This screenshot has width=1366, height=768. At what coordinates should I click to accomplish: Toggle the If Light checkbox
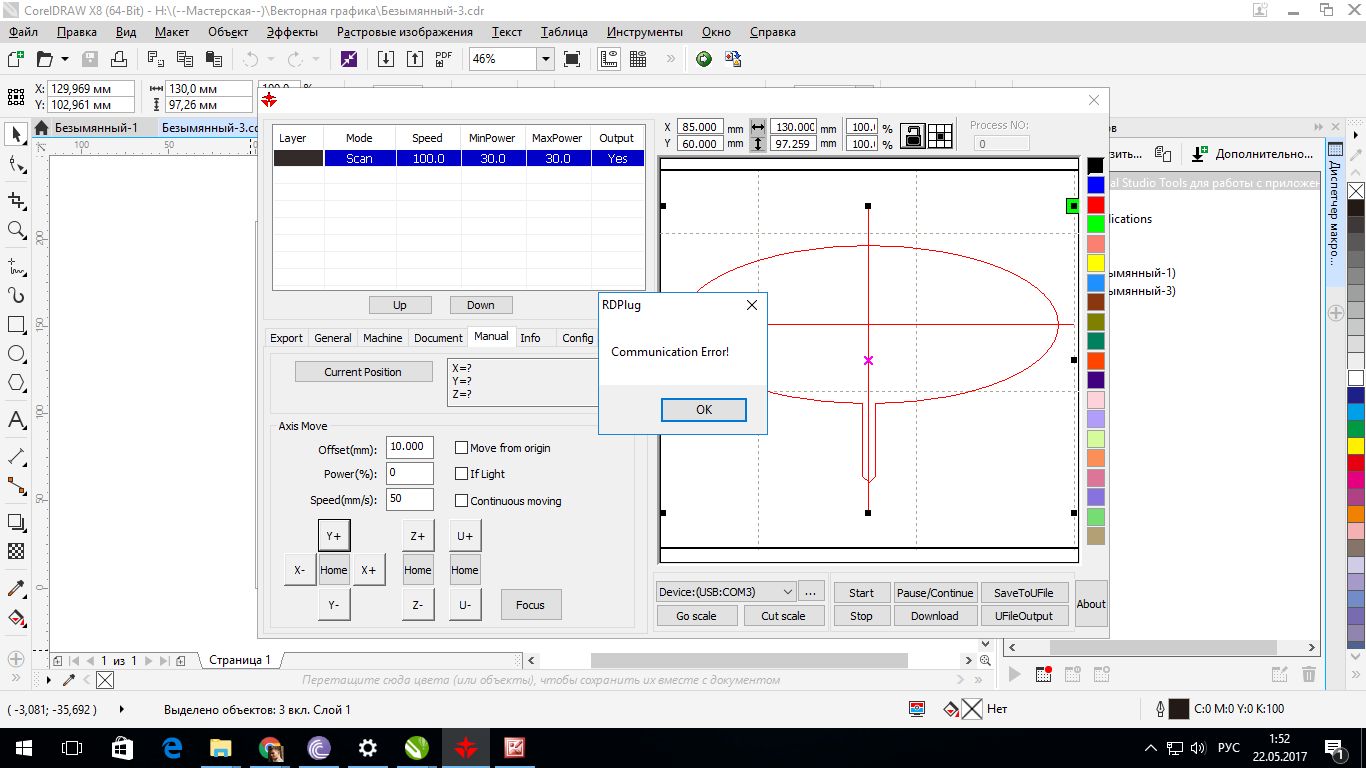click(x=461, y=474)
